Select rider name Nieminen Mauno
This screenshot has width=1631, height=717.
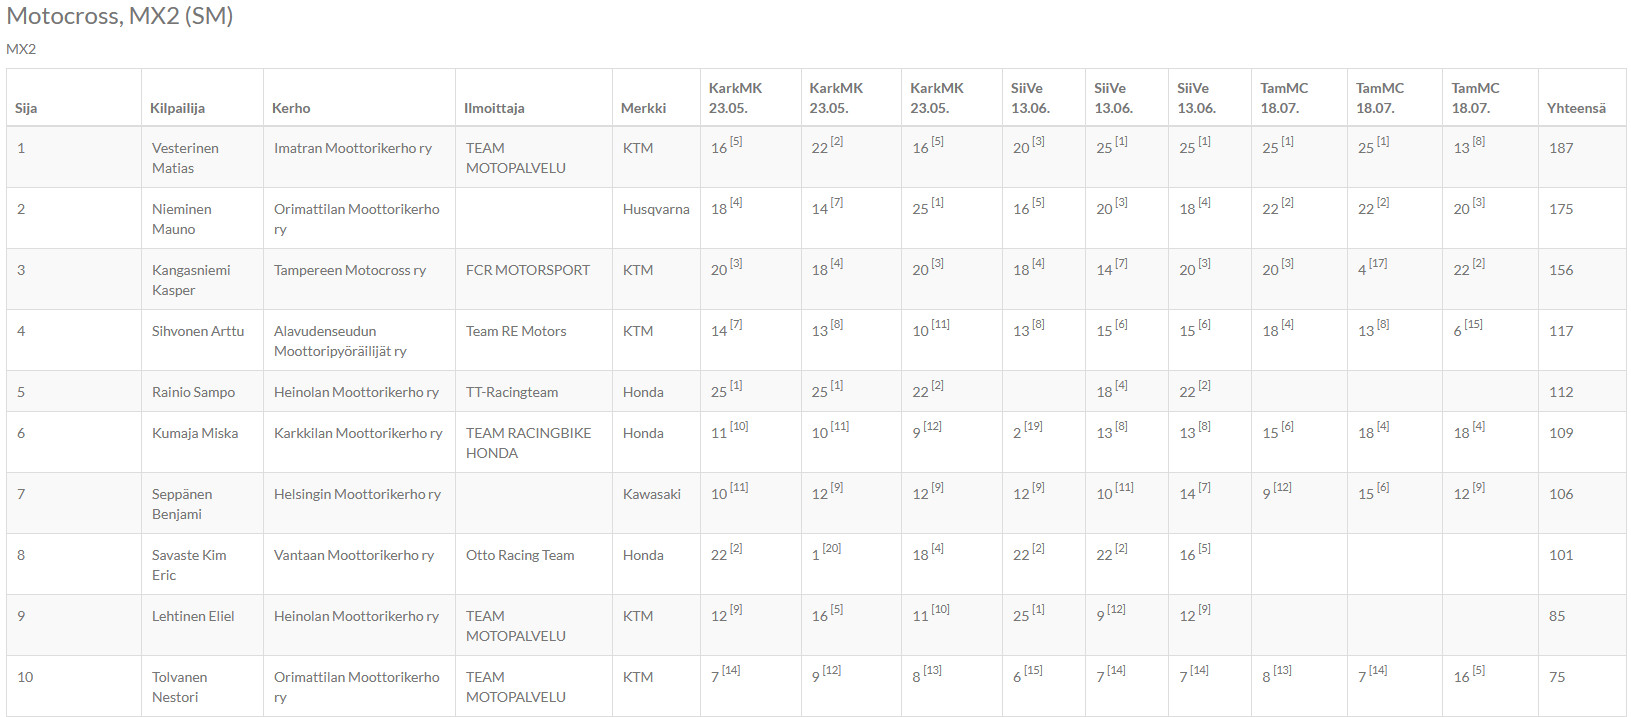182,219
